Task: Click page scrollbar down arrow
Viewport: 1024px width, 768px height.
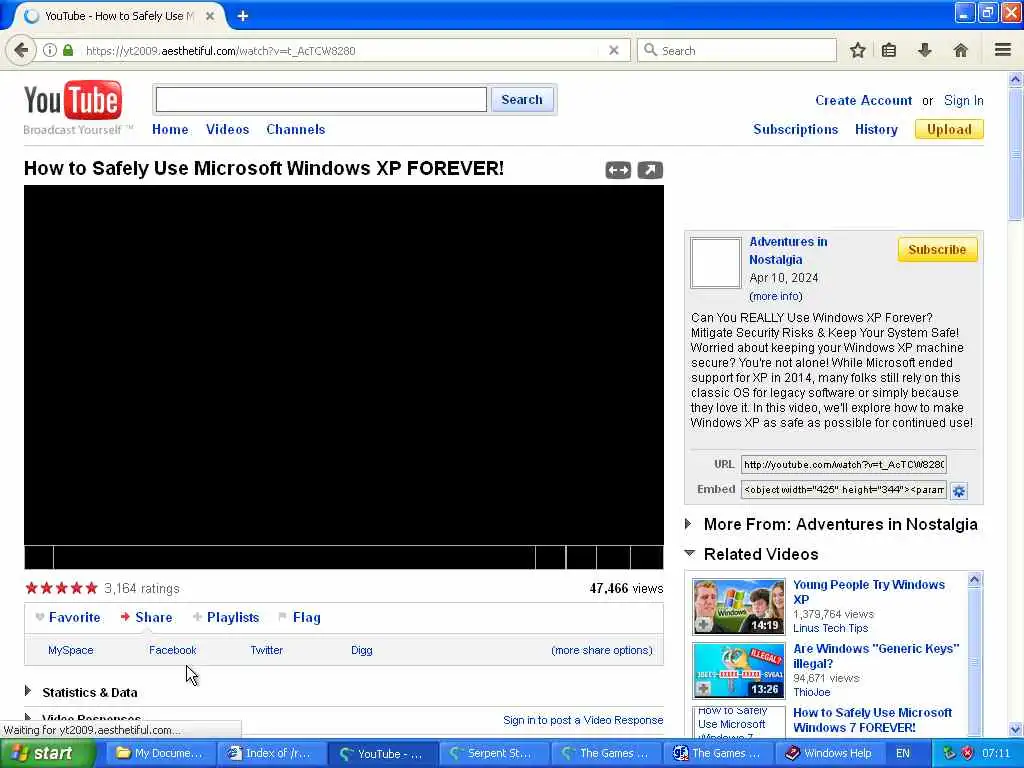Action: (x=1015, y=729)
